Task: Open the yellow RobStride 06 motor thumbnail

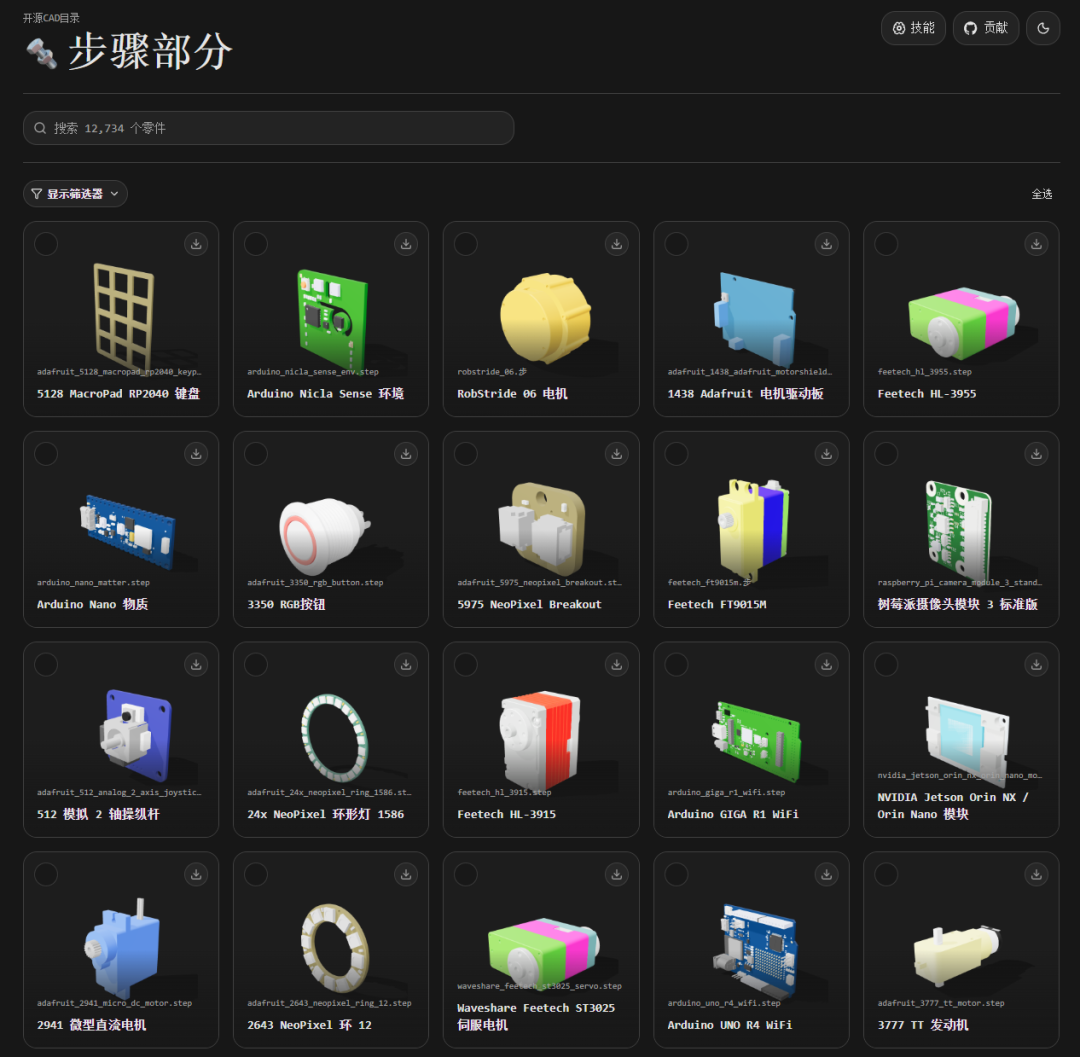Action: tap(544, 317)
